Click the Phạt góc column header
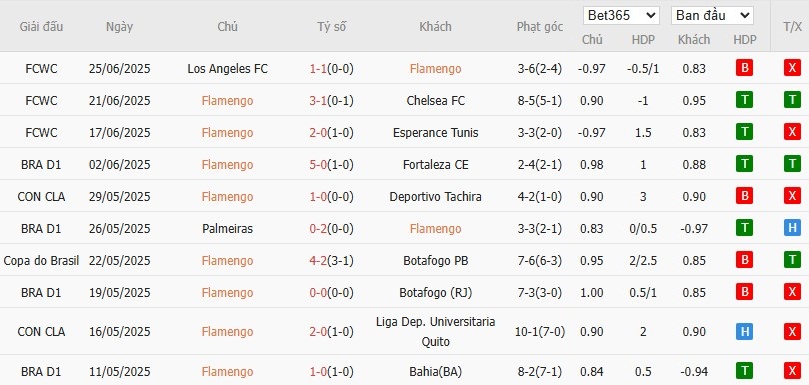Viewport: 809px width, 385px height. pyautogui.click(x=540, y=27)
